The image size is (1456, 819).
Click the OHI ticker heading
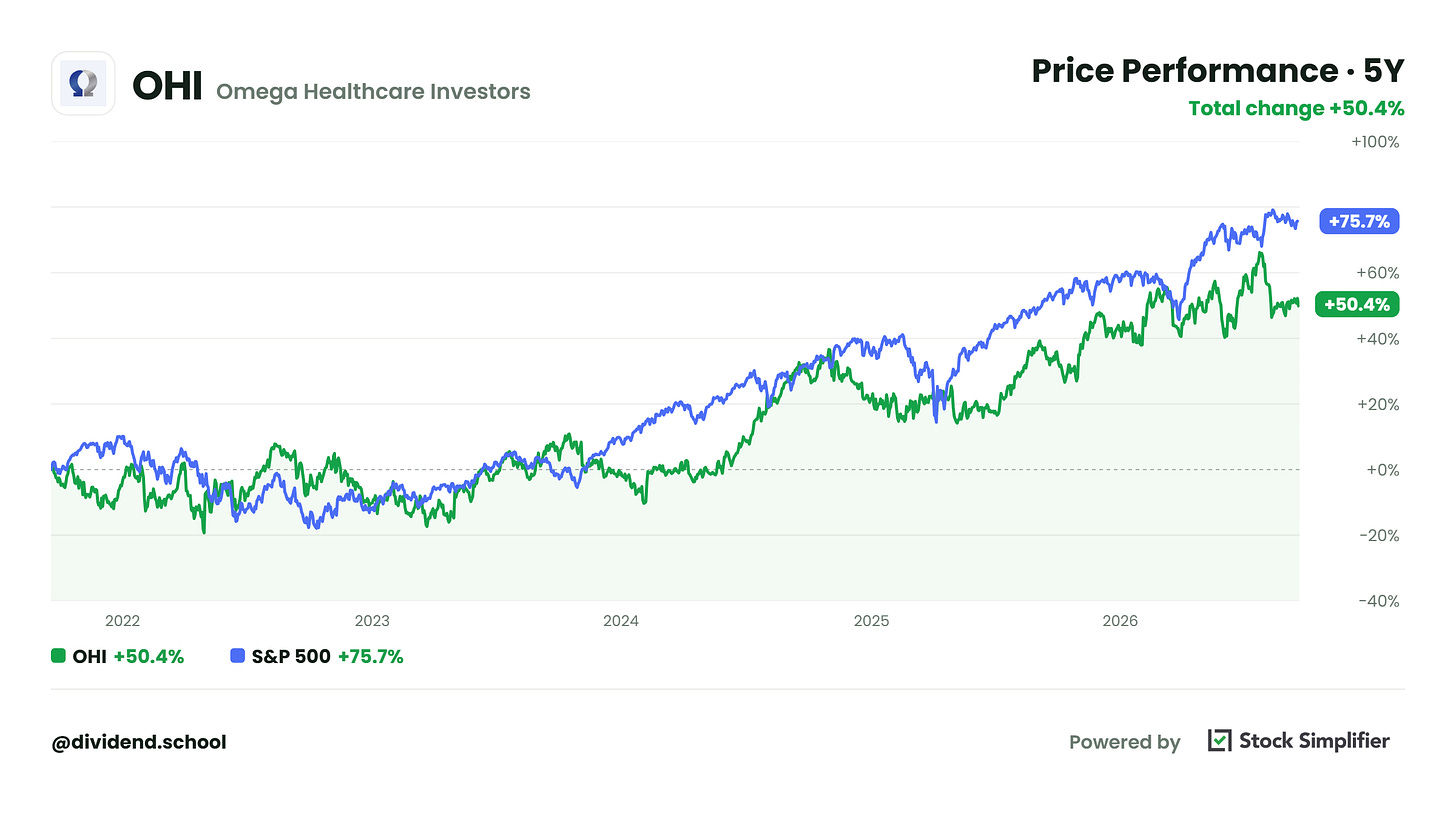tap(167, 86)
